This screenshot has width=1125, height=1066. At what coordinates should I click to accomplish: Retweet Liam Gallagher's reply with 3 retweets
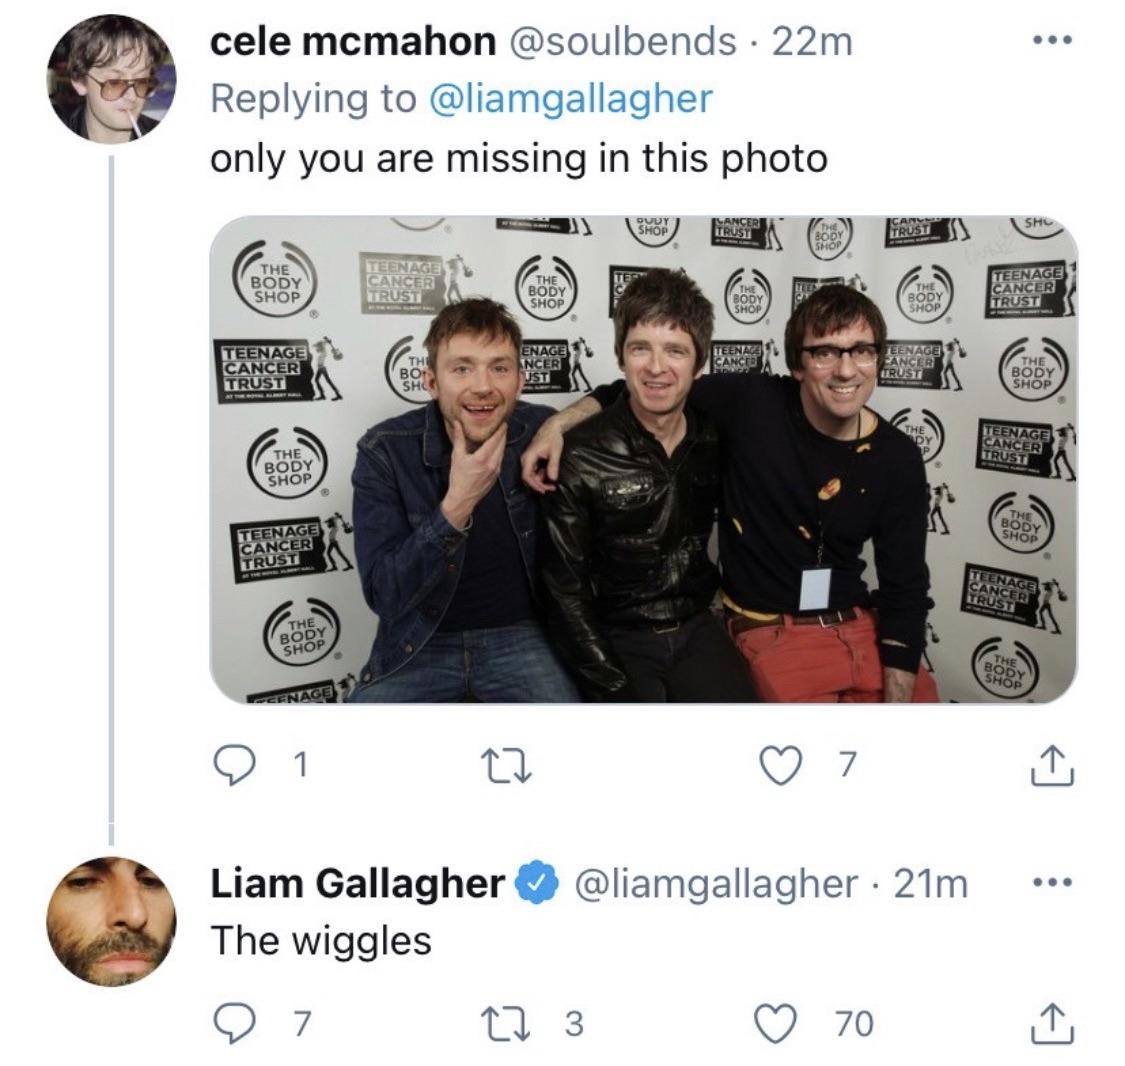pyautogui.click(x=506, y=1024)
